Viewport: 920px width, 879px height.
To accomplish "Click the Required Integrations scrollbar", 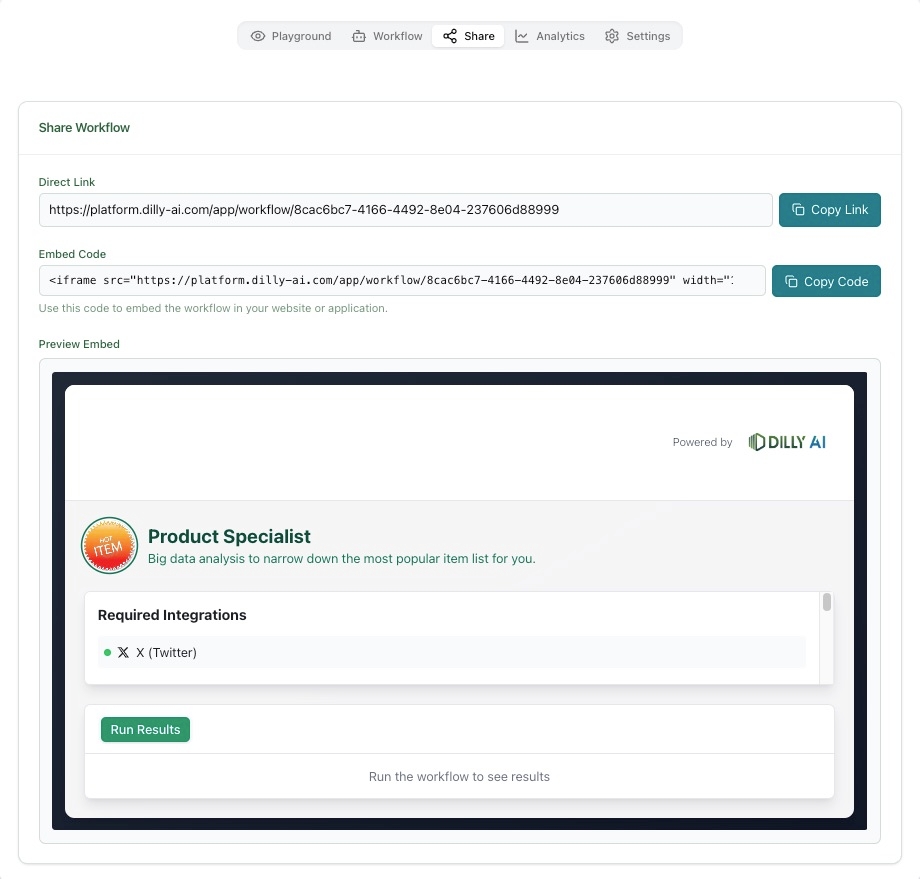I will click(827, 602).
